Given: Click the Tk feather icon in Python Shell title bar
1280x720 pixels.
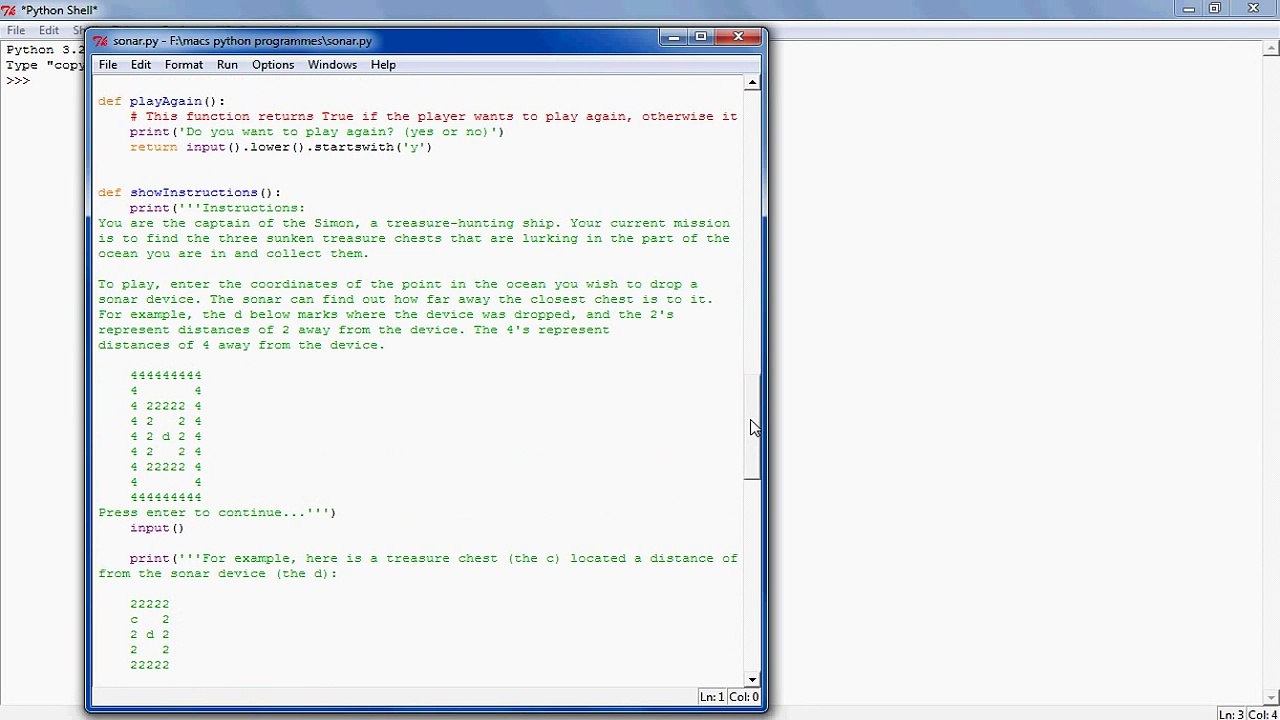Looking at the screenshot, I should click(9, 10).
